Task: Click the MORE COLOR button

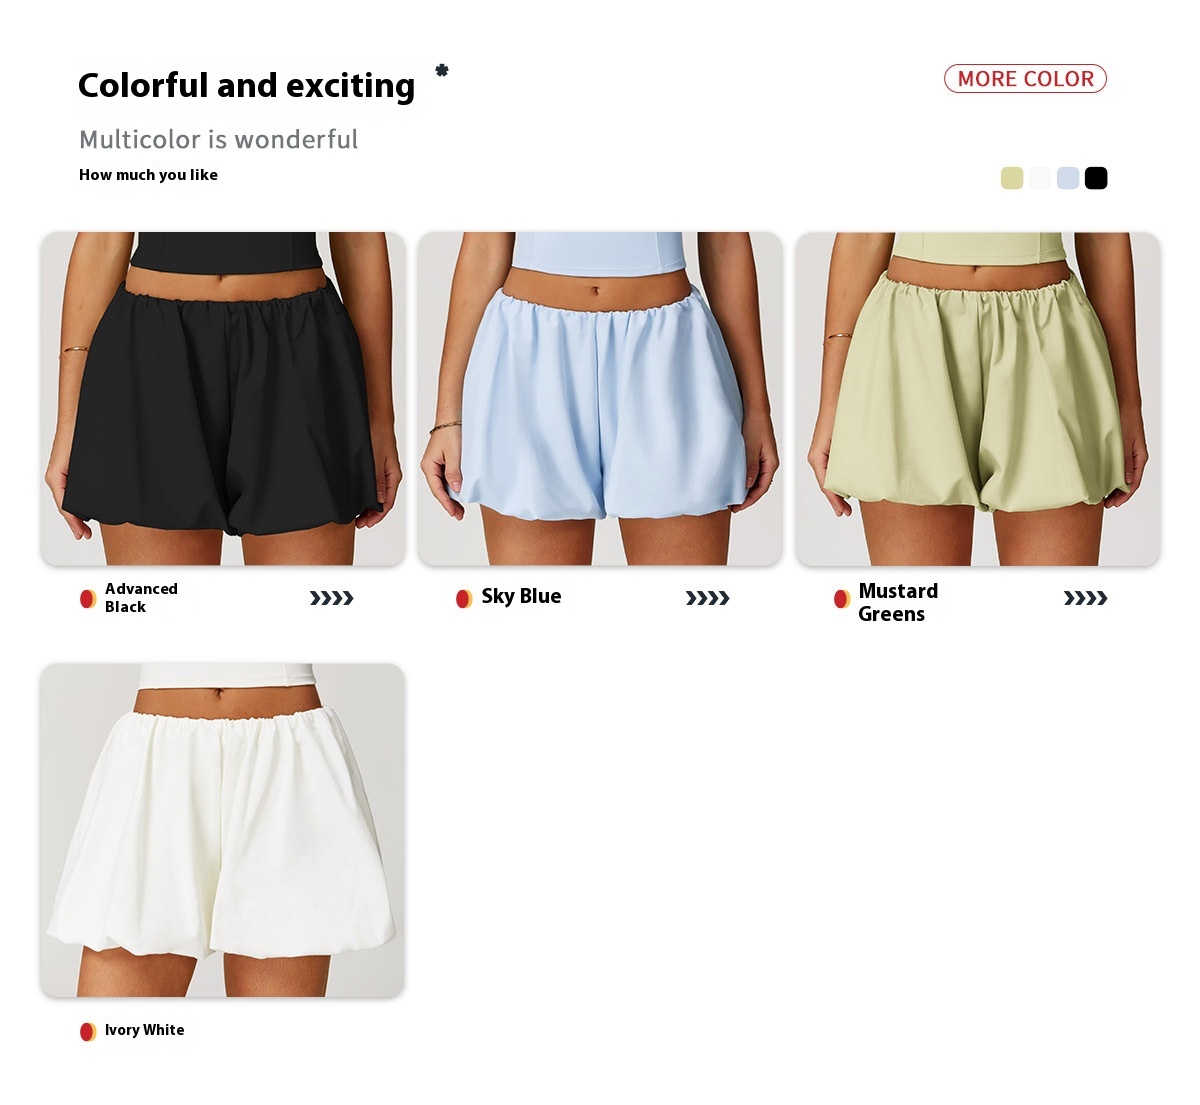Action: tap(1025, 79)
